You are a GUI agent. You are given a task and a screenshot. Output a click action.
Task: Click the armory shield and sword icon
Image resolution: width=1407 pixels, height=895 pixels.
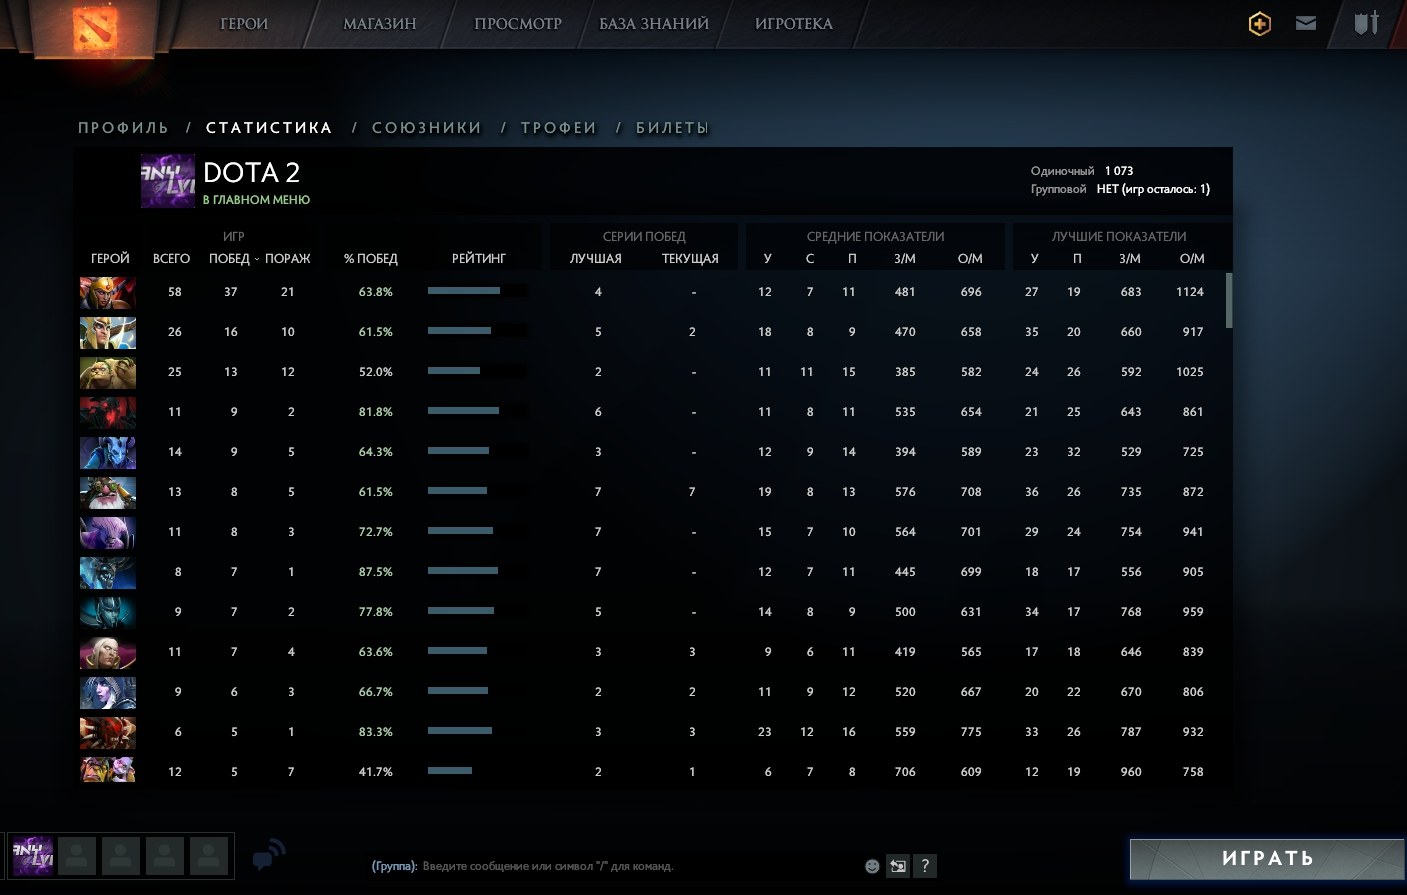[x=1366, y=23]
